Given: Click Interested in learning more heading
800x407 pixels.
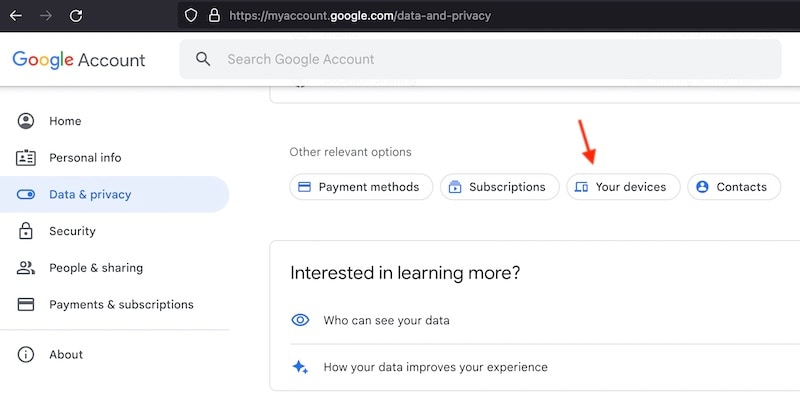Looking at the screenshot, I should (405, 273).
